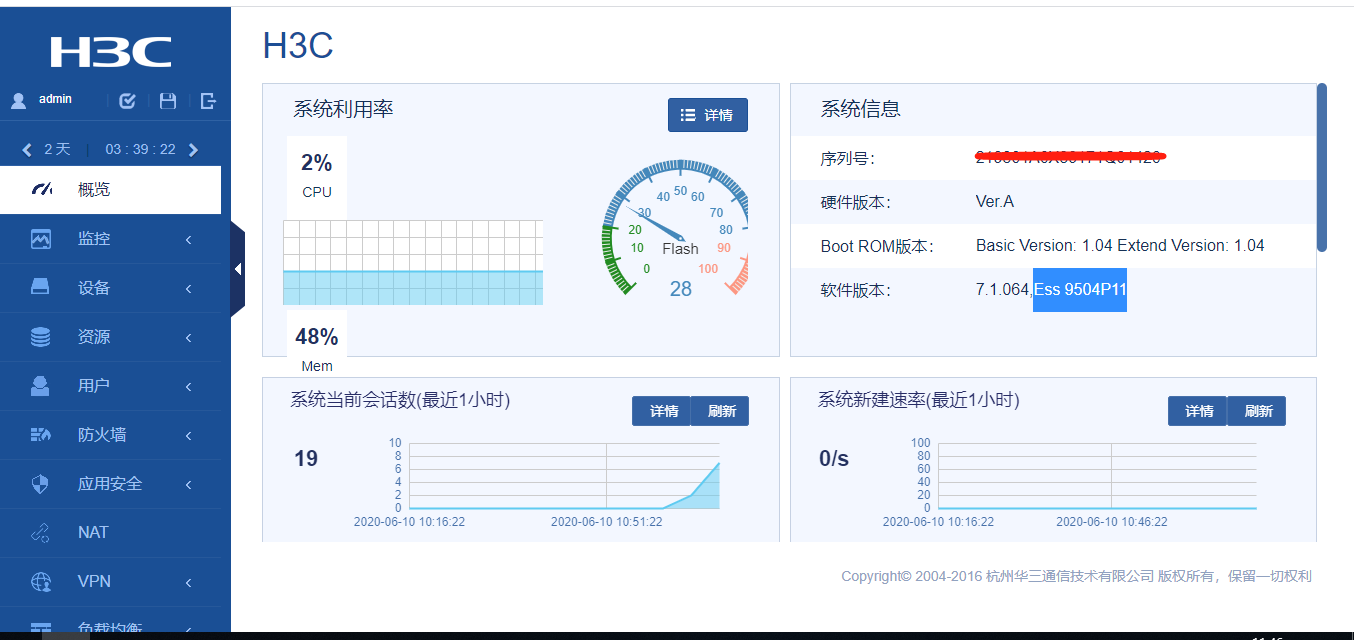Click the 软件版本 label
1354x640 pixels.
pyautogui.click(x=855, y=291)
